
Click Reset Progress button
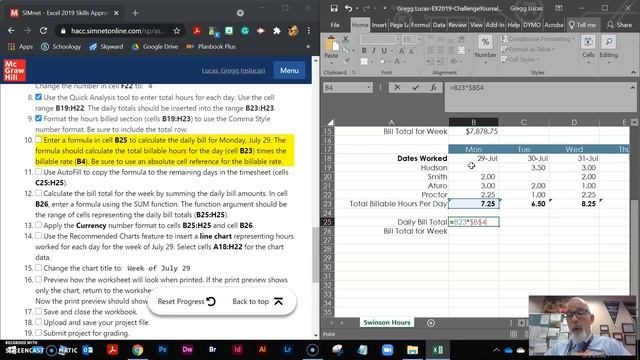click(x=187, y=302)
